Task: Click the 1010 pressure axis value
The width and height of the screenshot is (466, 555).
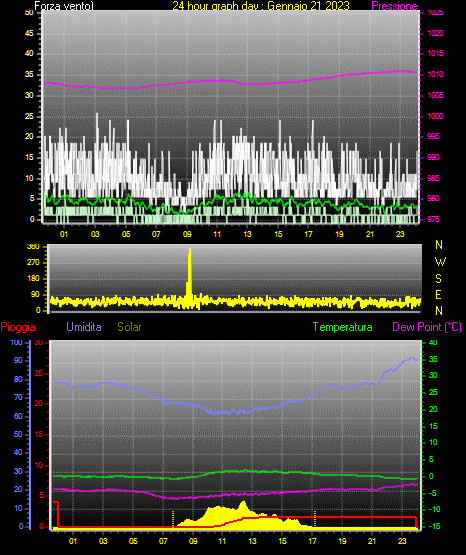Action: (435, 74)
